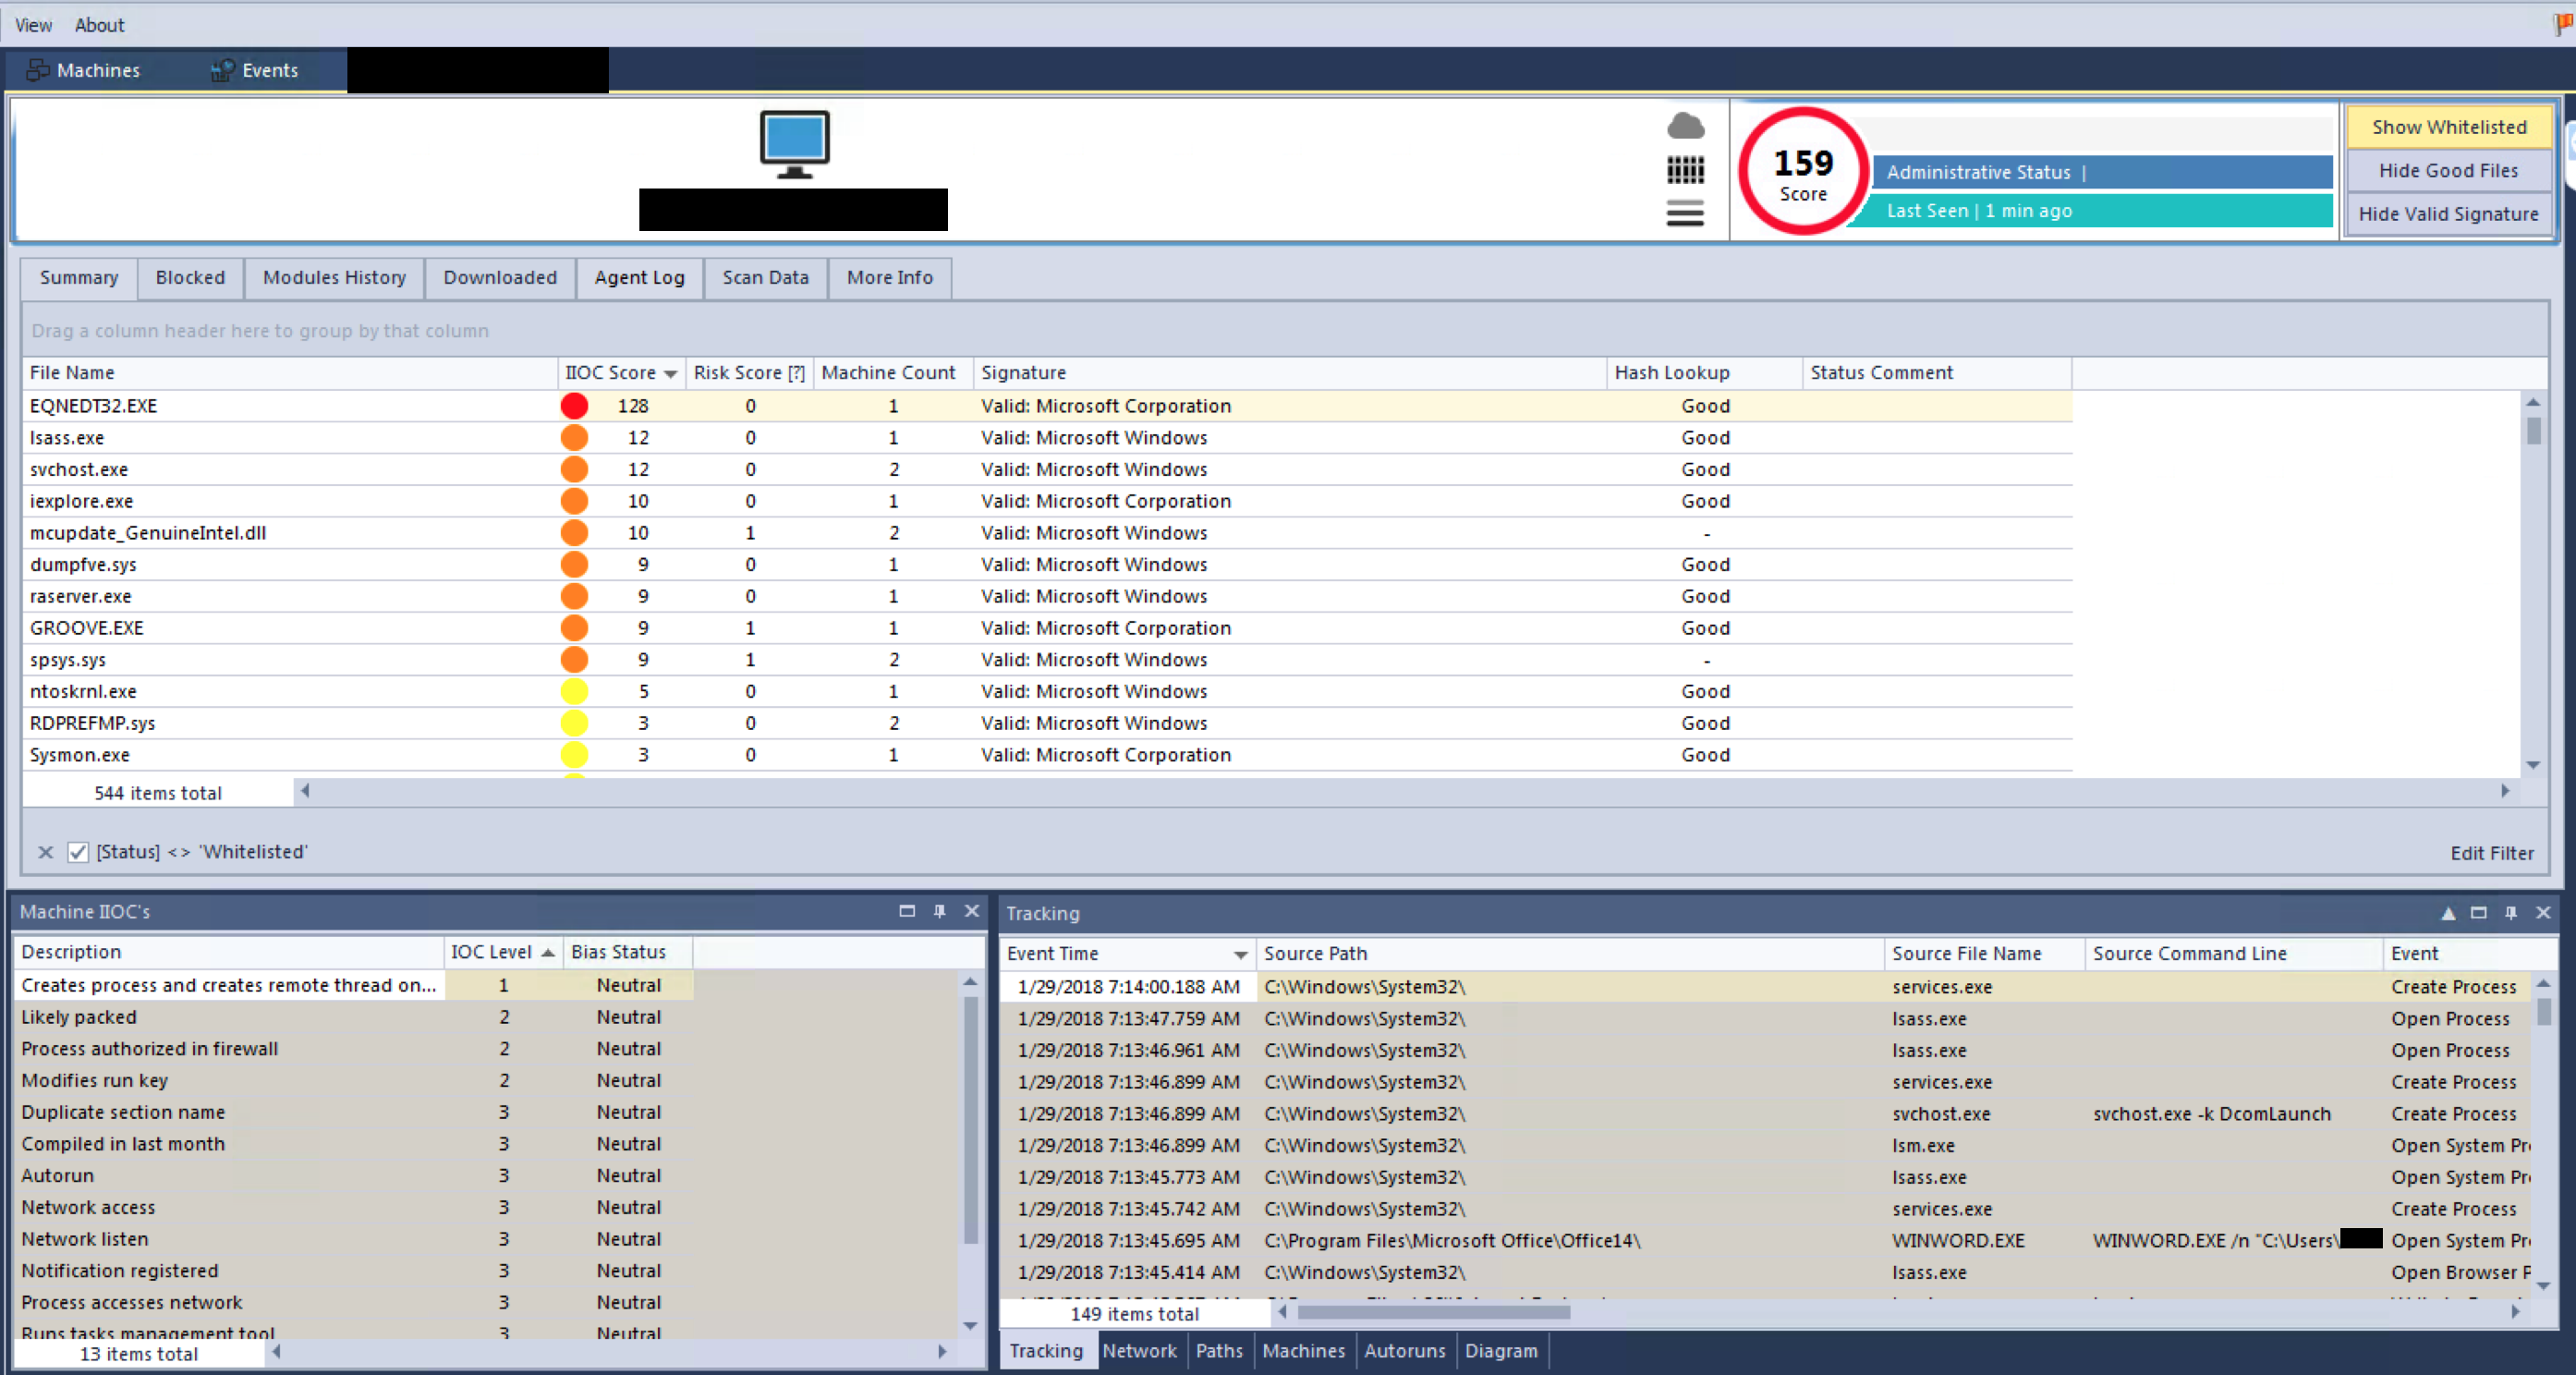Expand Event Time column dropdown arrow
Viewport: 2576px width, 1375px height.
tap(1240, 955)
